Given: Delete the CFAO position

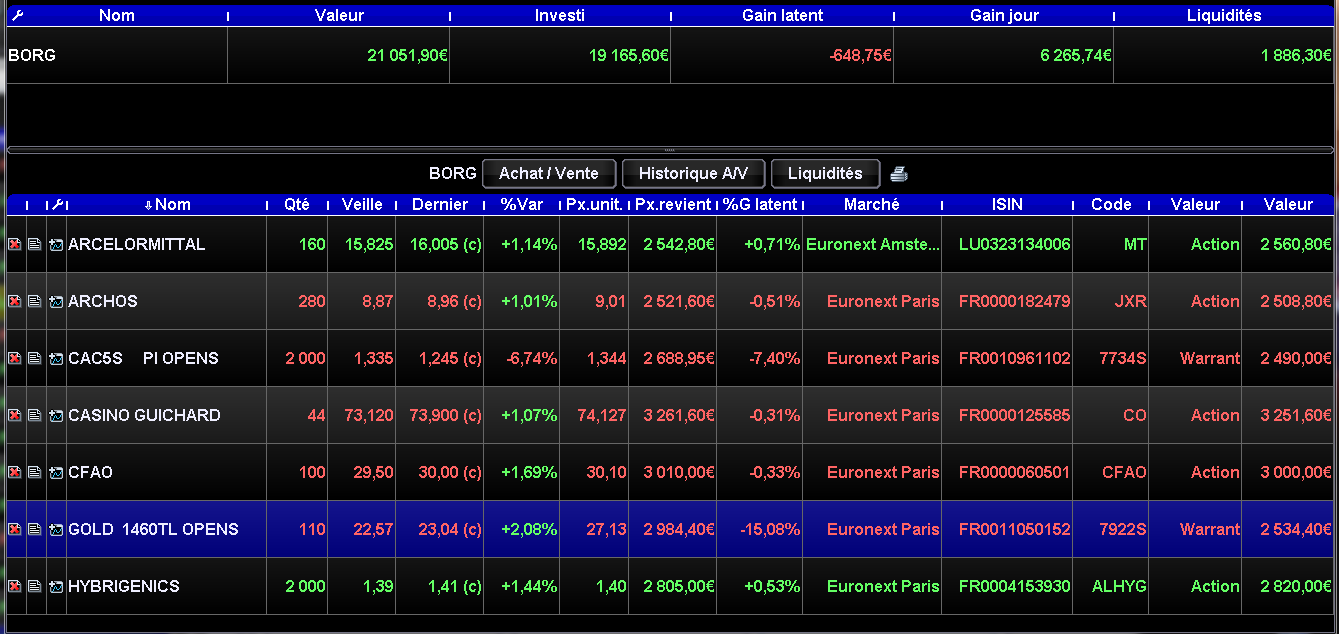Looking at the screenshot, I should pos(15,473).
